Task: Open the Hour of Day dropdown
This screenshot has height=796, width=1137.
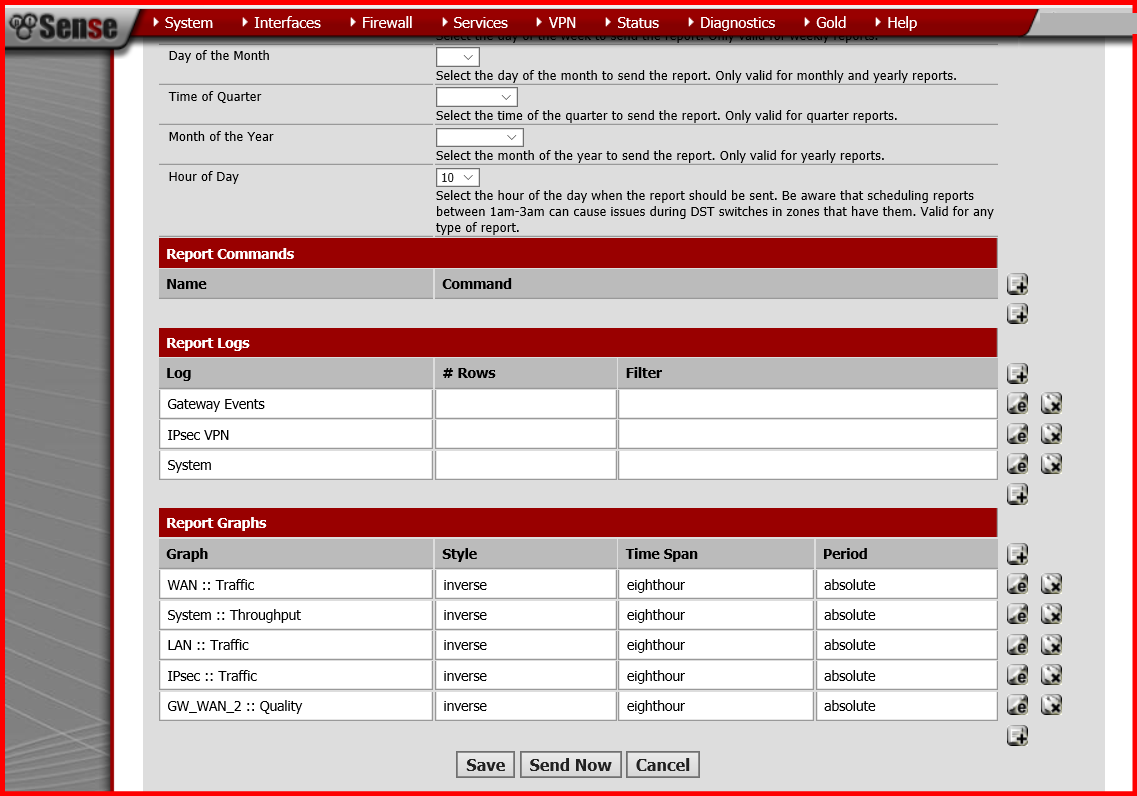Action: coord(458,178)
